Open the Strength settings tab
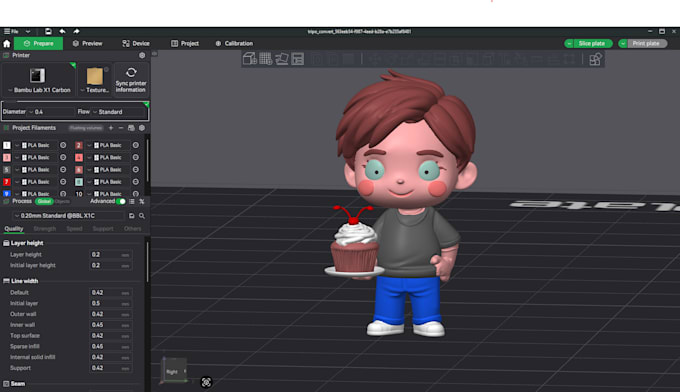The image size is (680, 392). click(45, 229)
